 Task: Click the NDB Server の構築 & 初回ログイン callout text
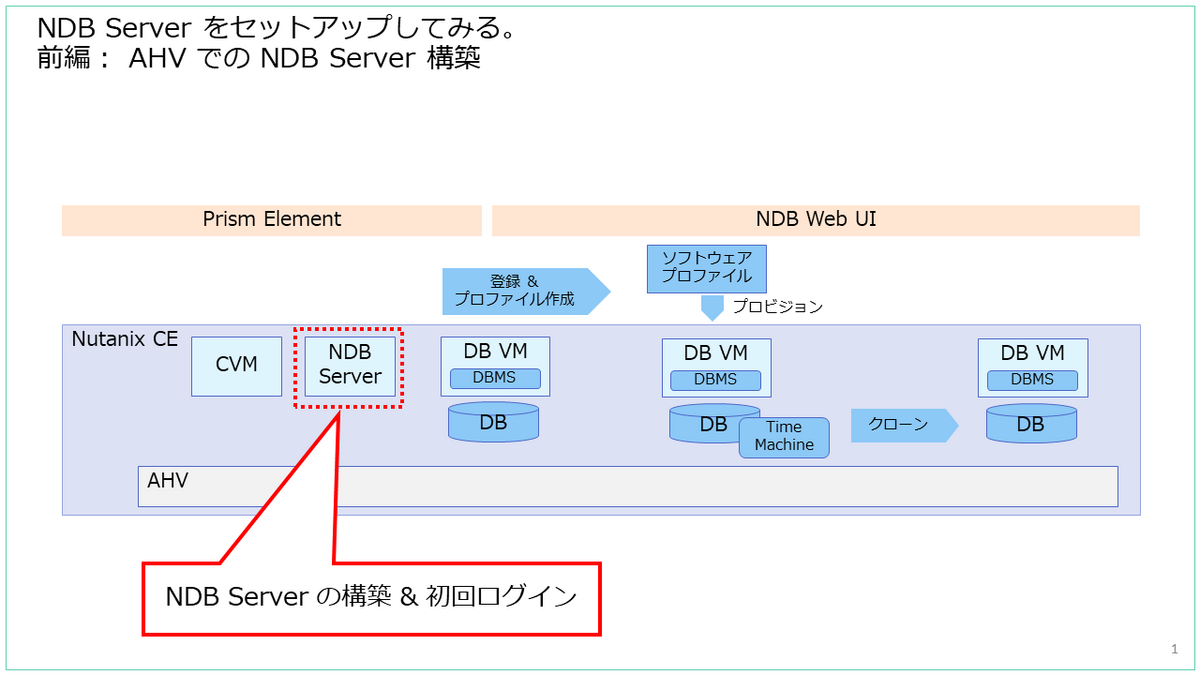pos(372,598)
